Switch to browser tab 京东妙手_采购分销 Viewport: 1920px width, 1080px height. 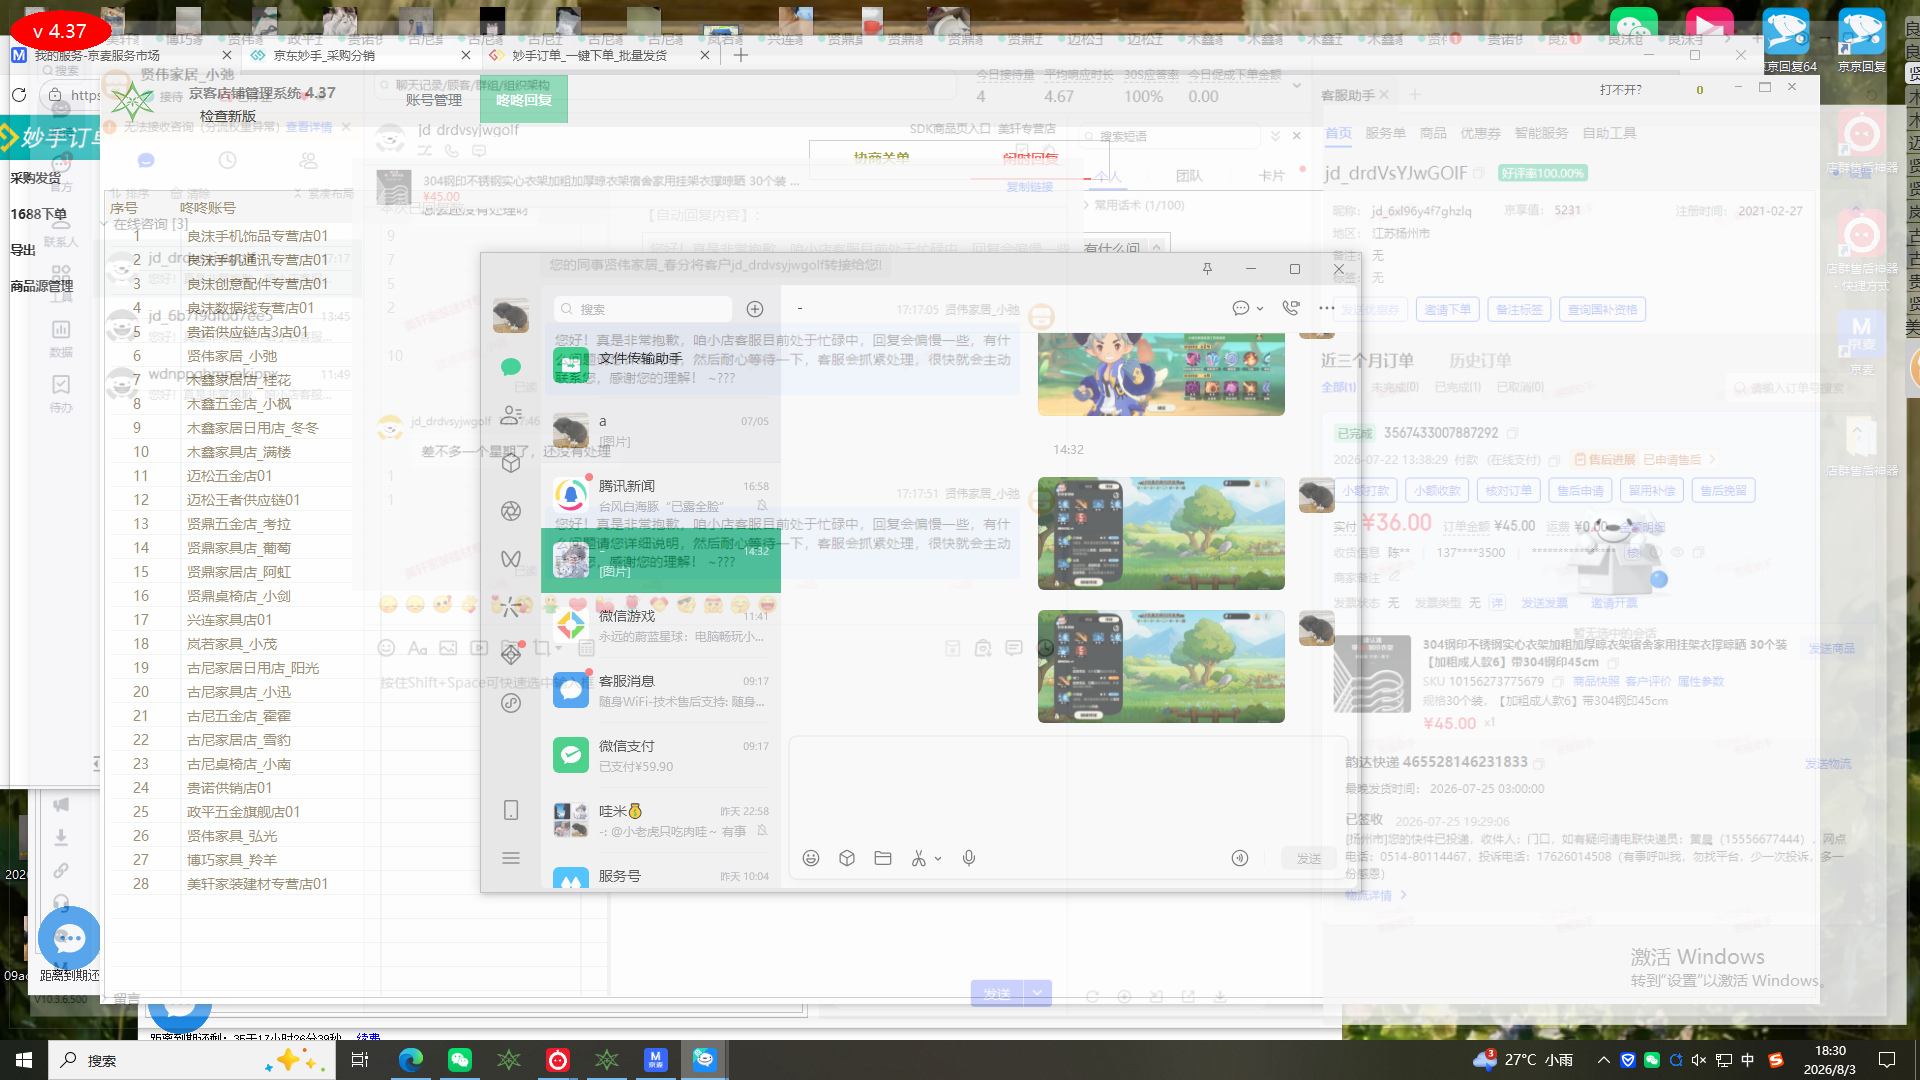tap(358, 55)
